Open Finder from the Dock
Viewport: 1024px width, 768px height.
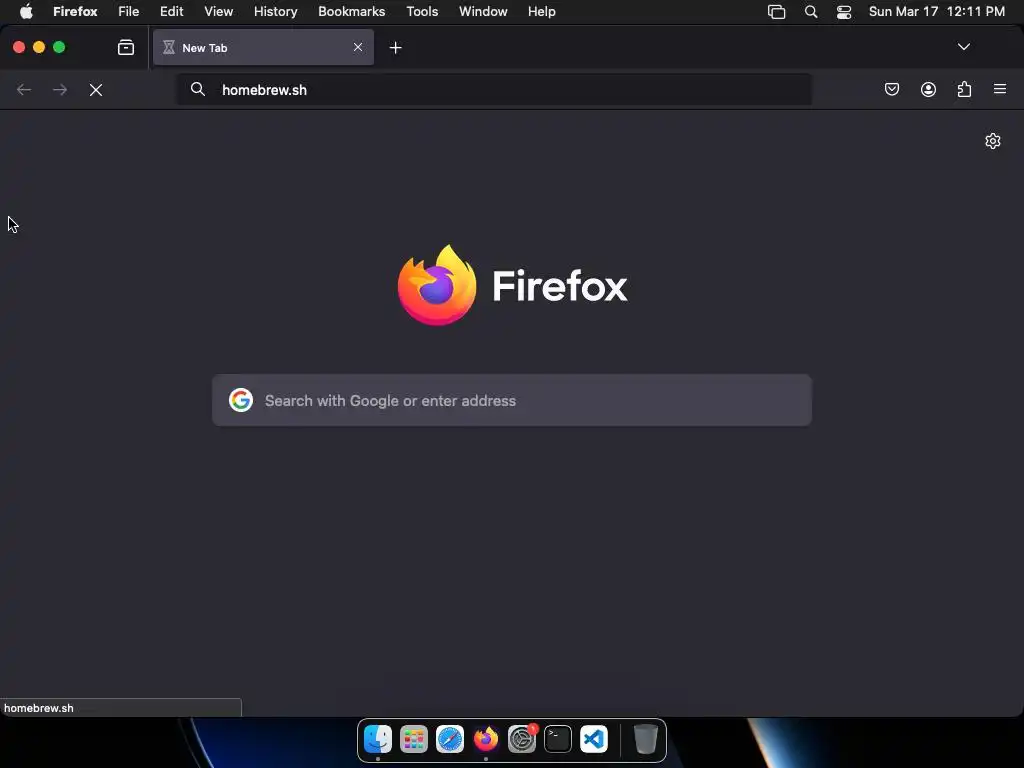click(378, 739)
